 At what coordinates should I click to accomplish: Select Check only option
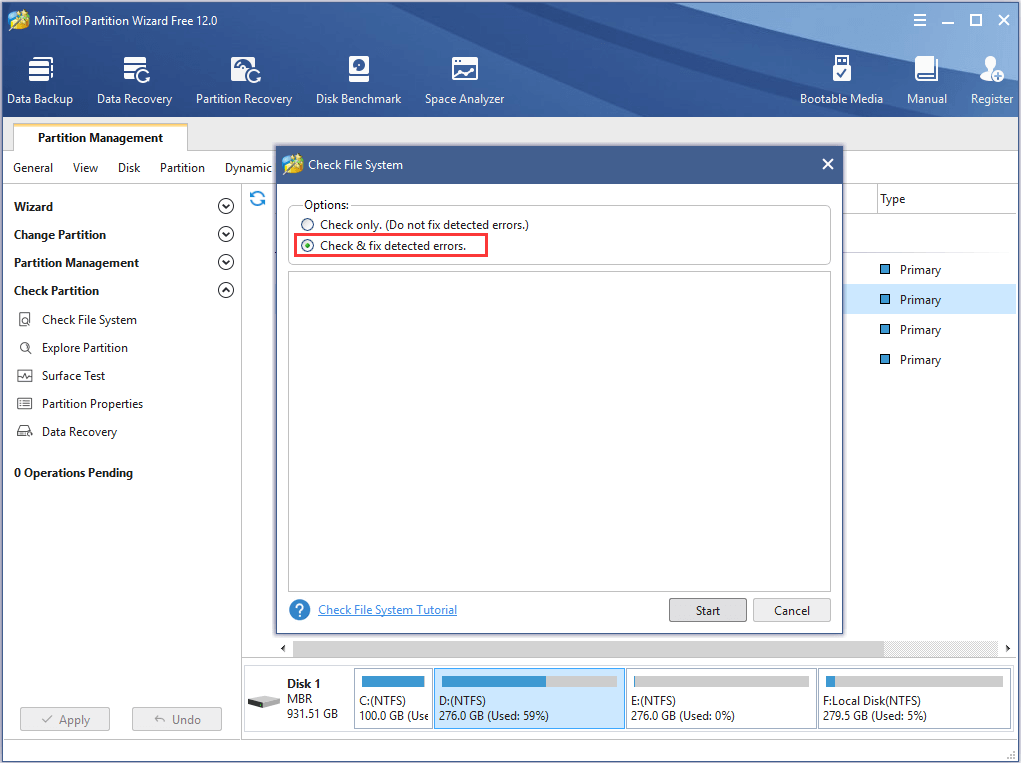(x=415, y=225)
